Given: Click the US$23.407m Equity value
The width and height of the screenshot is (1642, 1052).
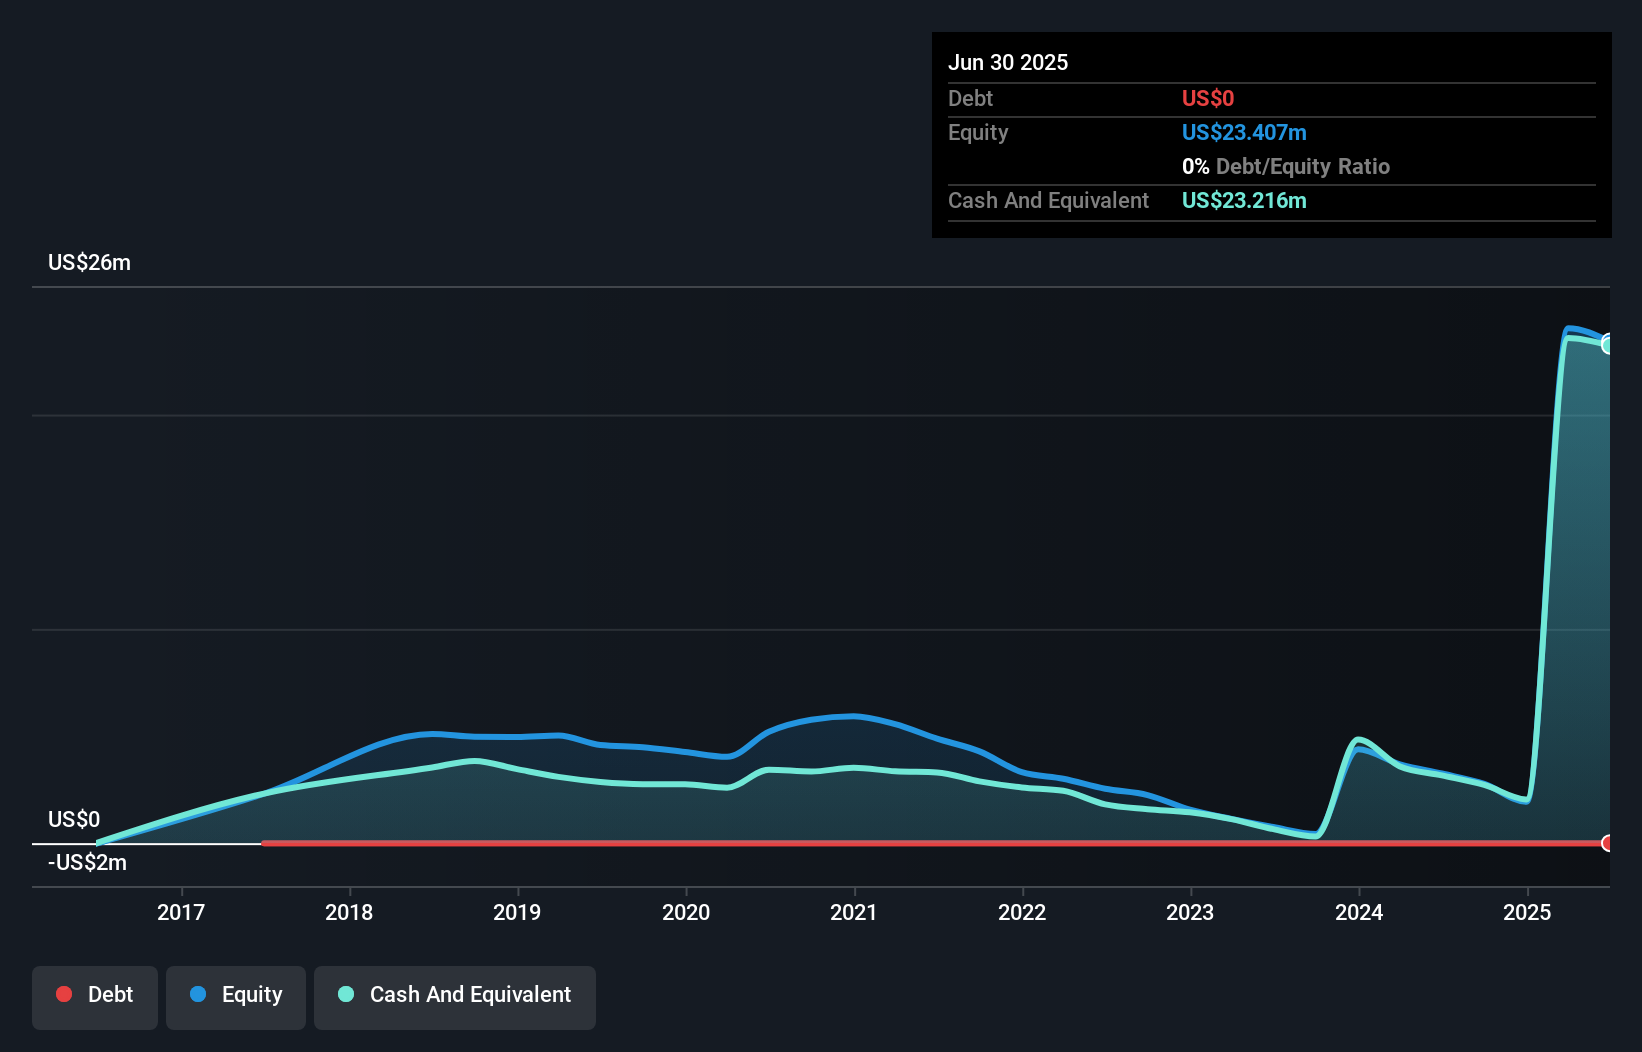Looking at the screenshot, I should point(1244,132).
